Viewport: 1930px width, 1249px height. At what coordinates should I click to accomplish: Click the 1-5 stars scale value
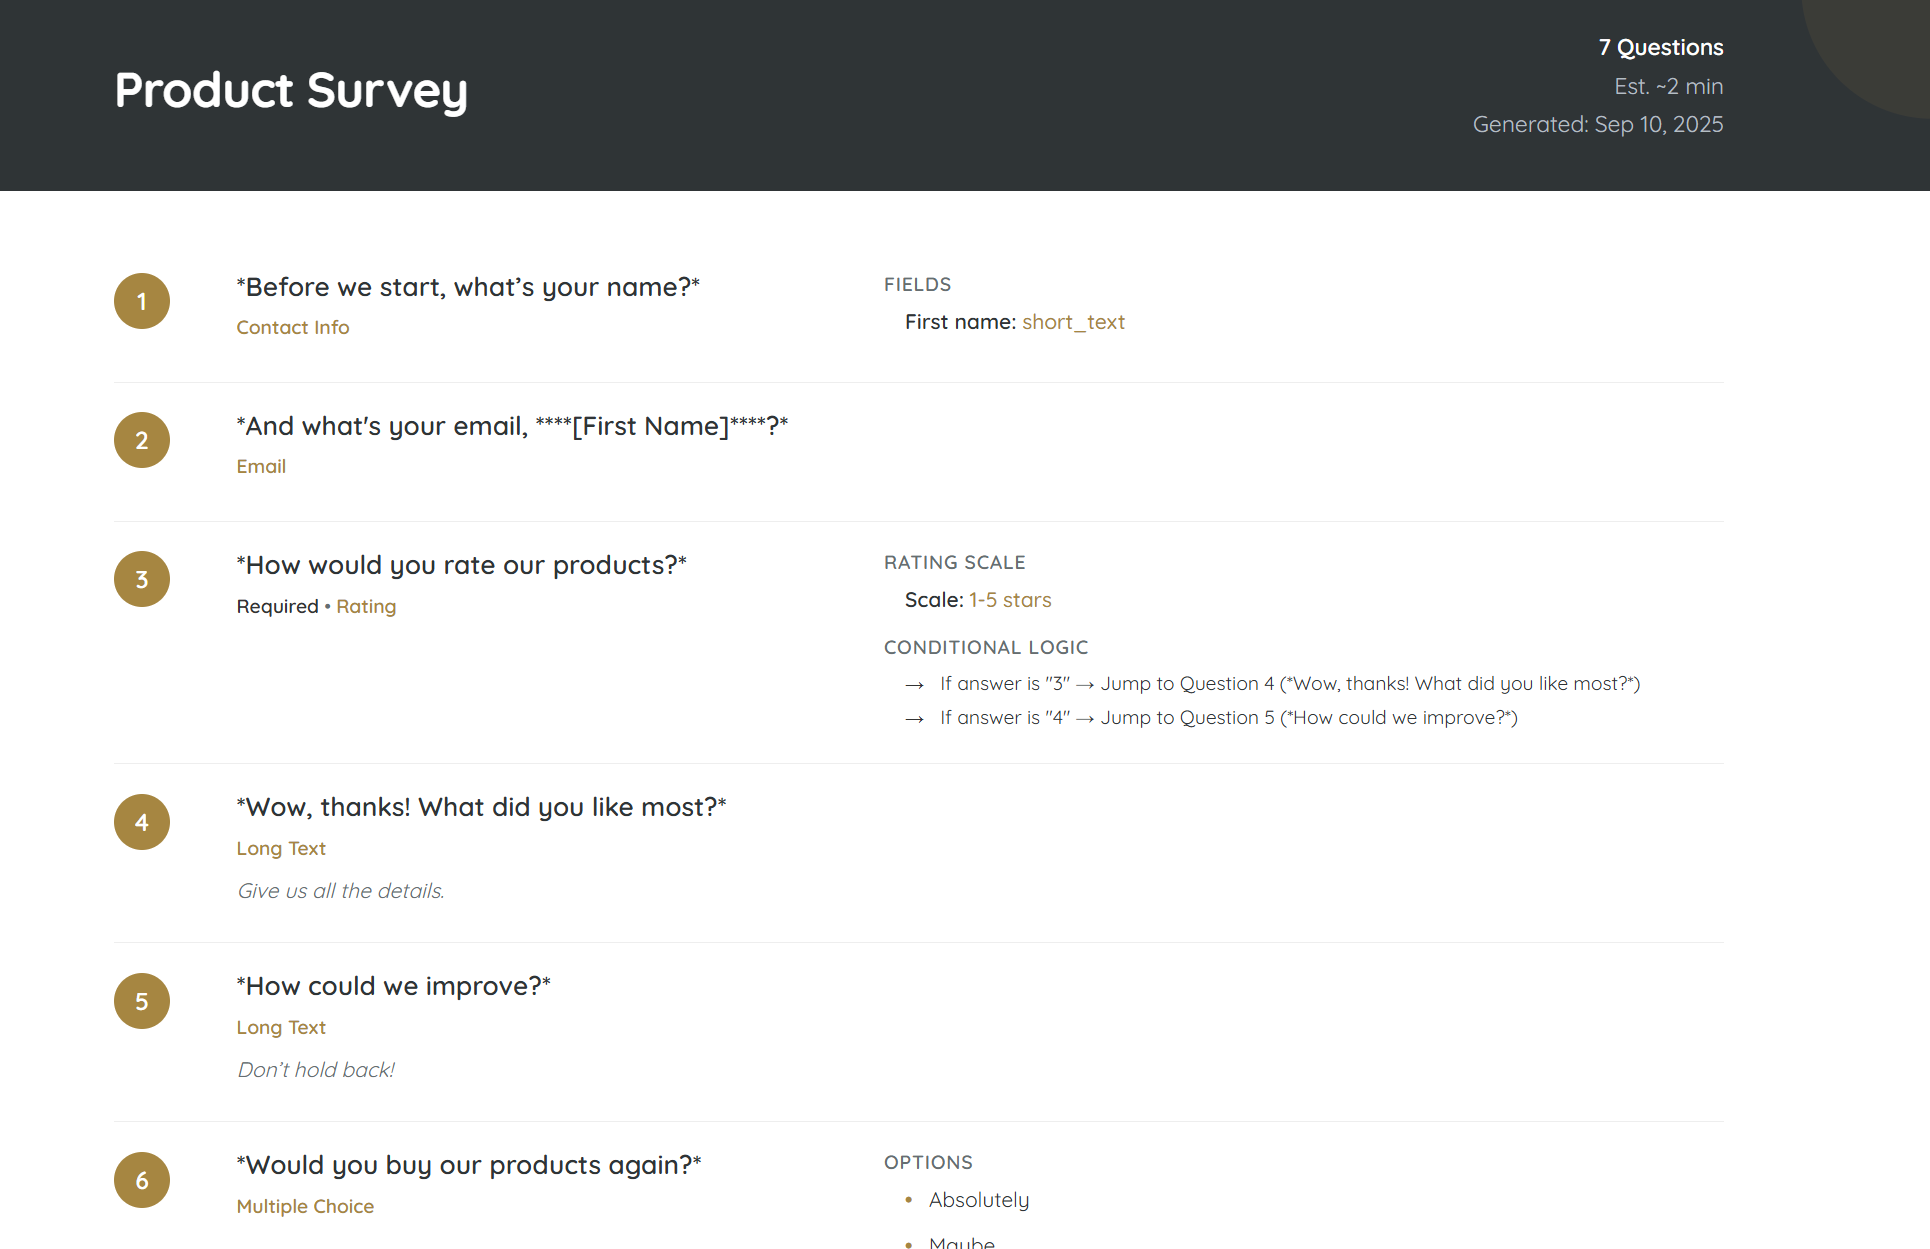[1010, 600]
